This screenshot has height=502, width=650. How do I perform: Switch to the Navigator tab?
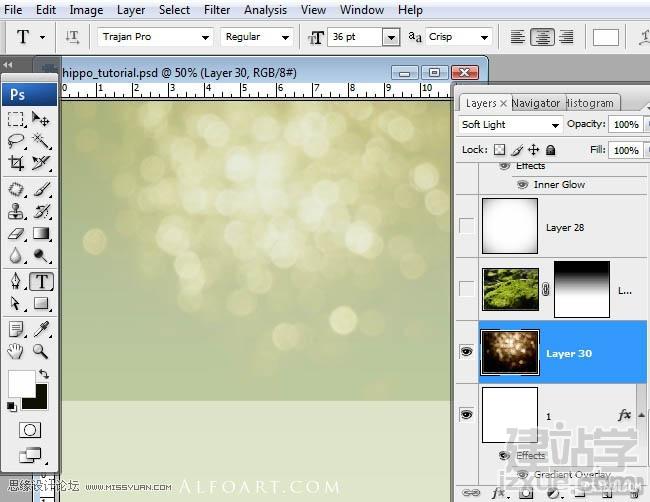point(536,103)
